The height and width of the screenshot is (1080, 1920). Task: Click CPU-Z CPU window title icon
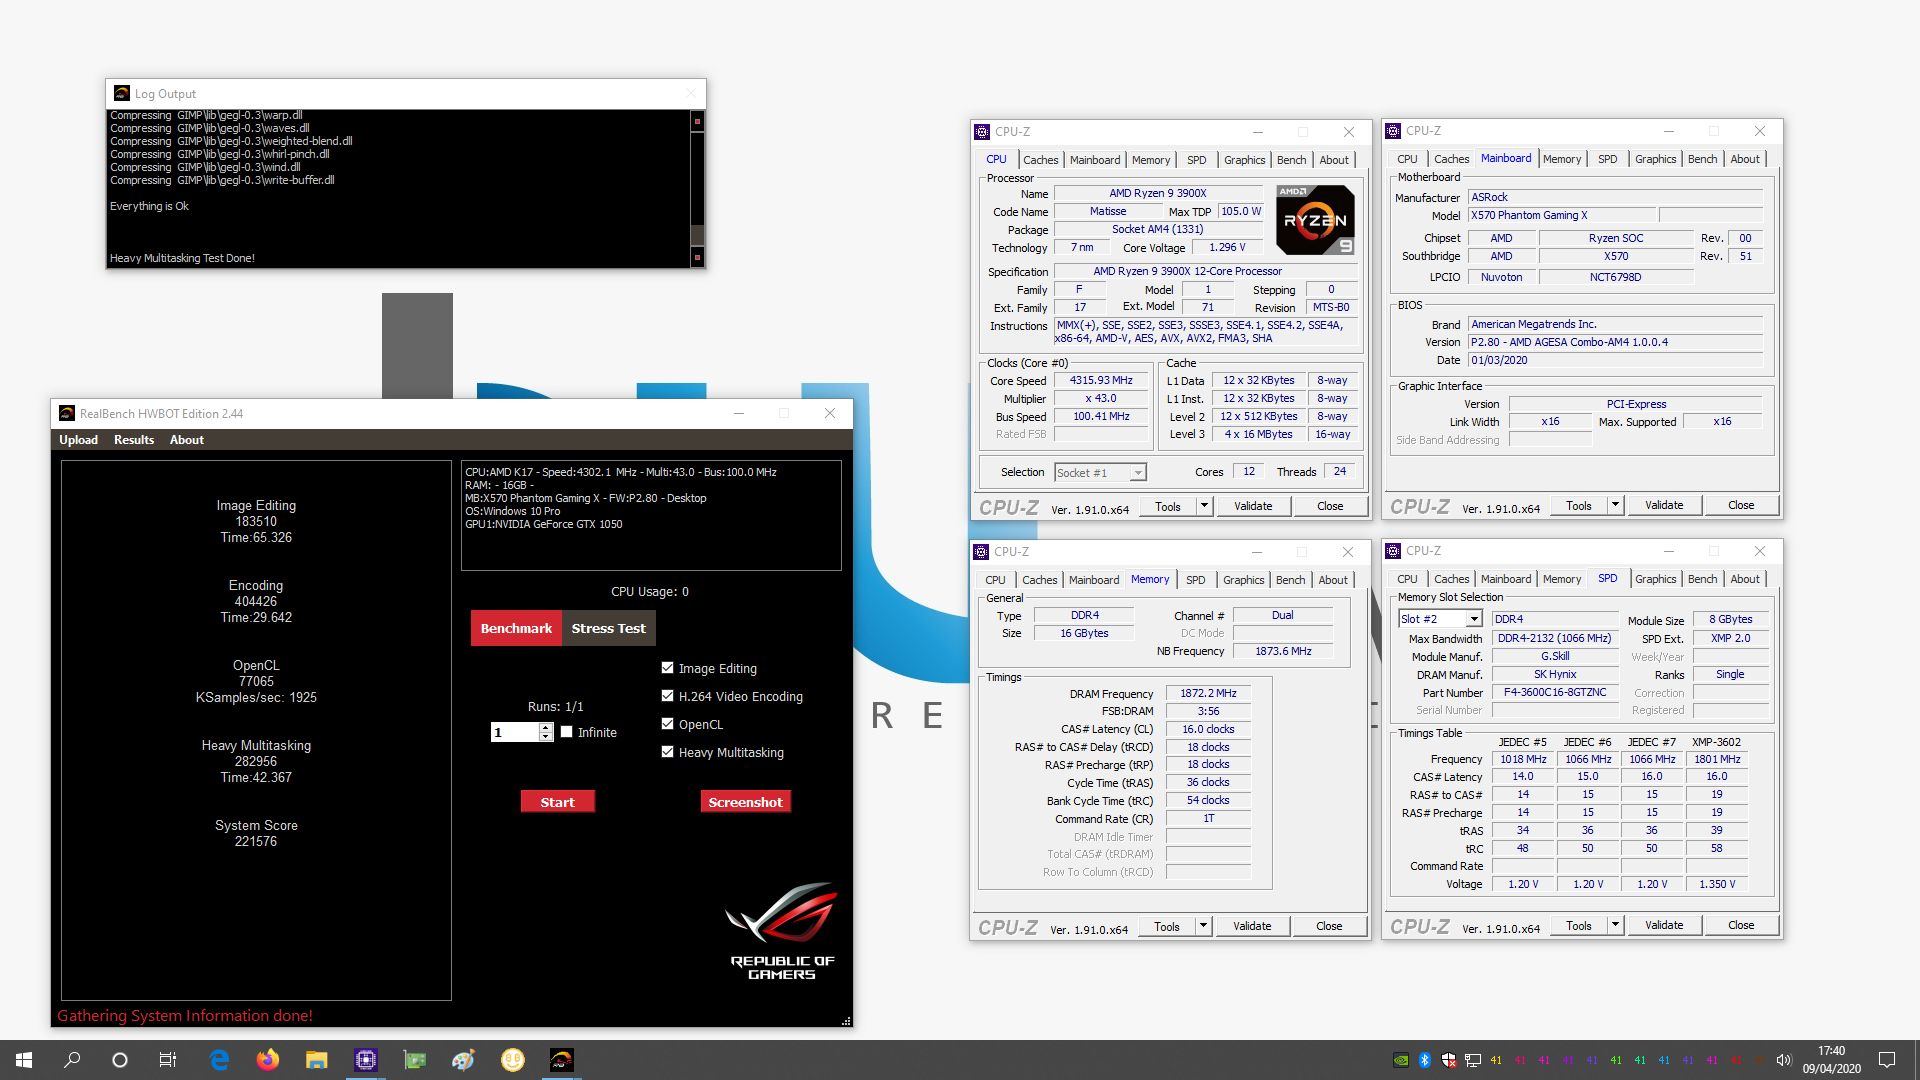(982, 131)
